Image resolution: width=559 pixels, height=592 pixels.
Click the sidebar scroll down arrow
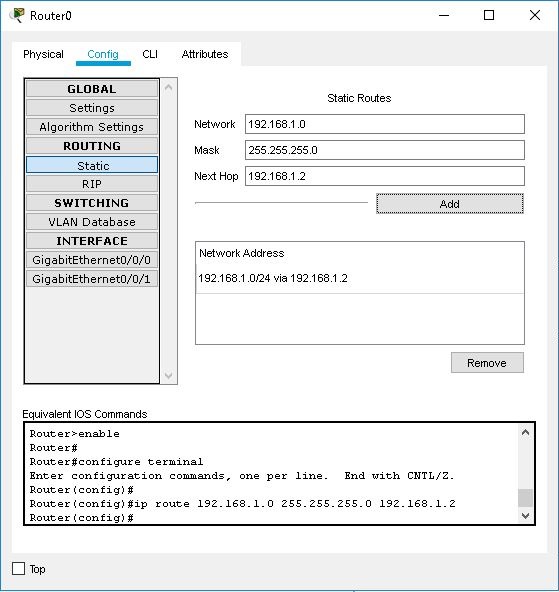pyautogui.click(x=169, y=376)
